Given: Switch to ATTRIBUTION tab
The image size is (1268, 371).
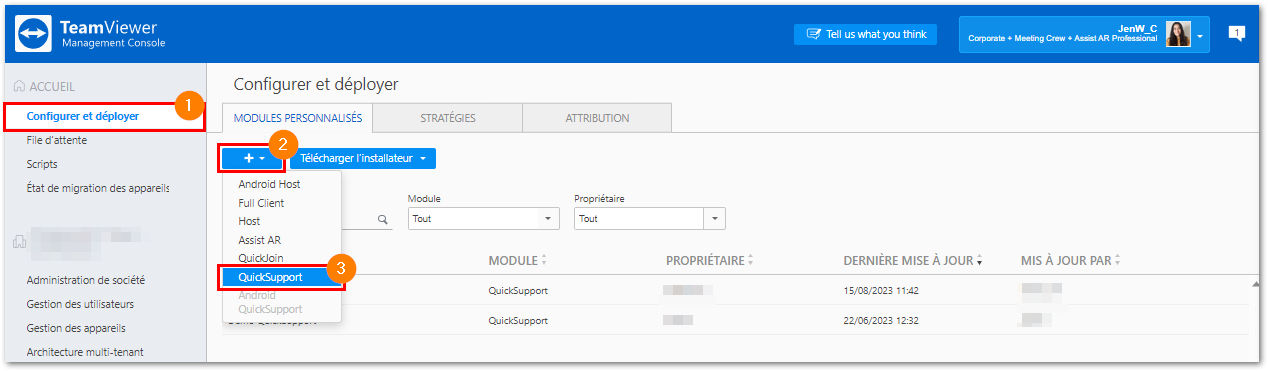Looking at the screenshot, I should tap(597, 118).
